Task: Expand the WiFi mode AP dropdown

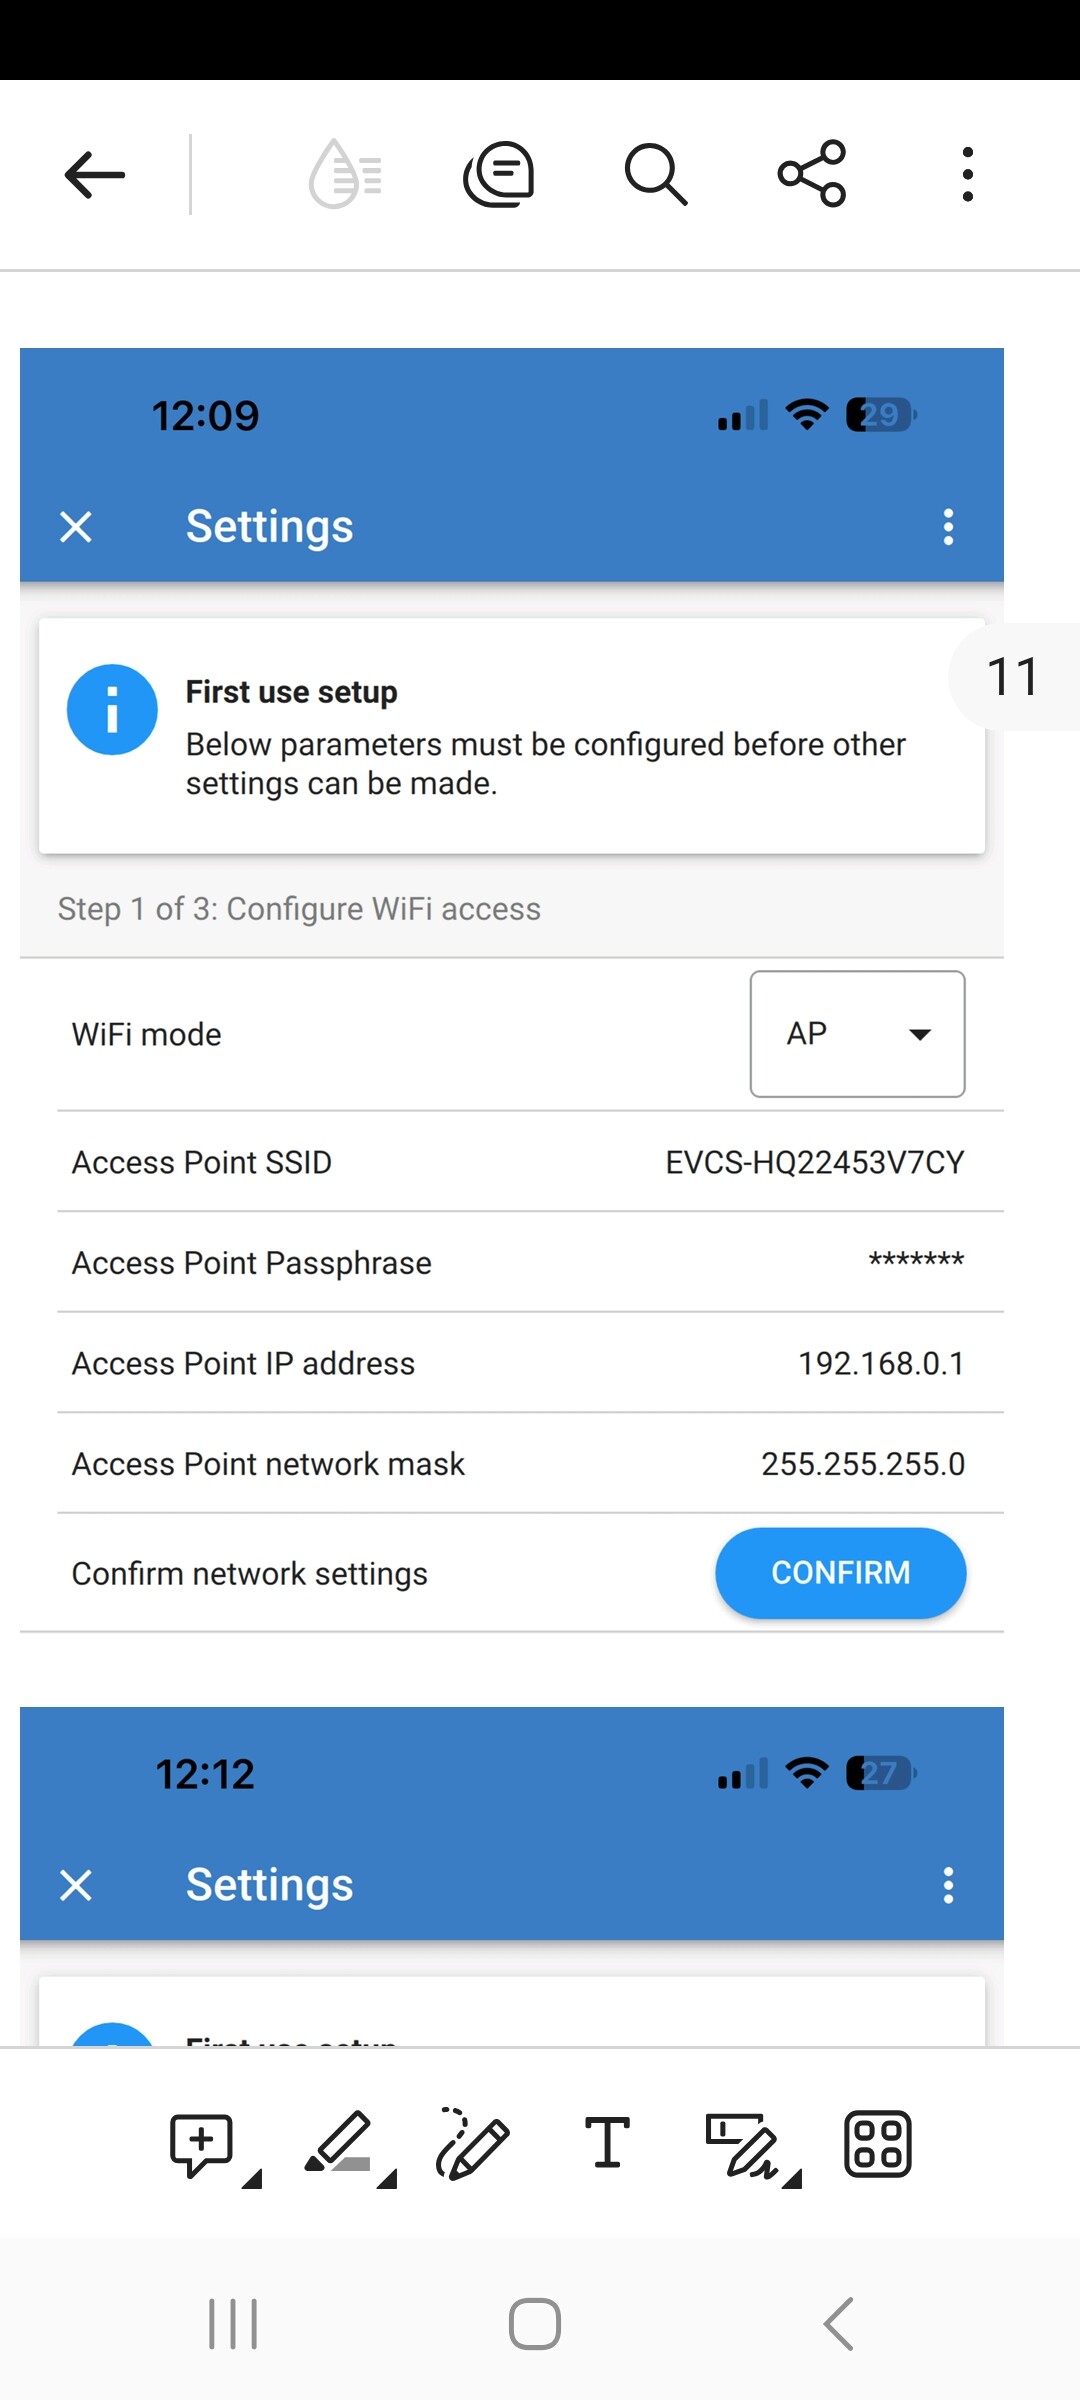Action: [x=857, y=1034]
